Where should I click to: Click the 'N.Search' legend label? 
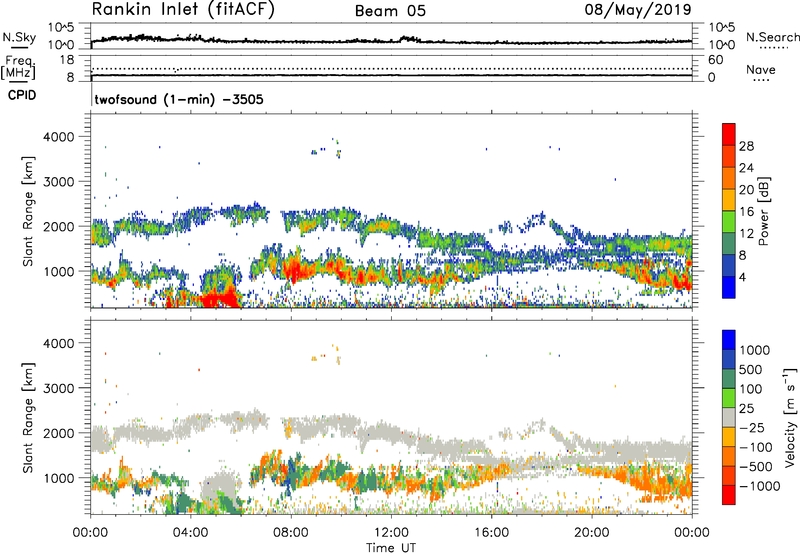click(773, 37)
